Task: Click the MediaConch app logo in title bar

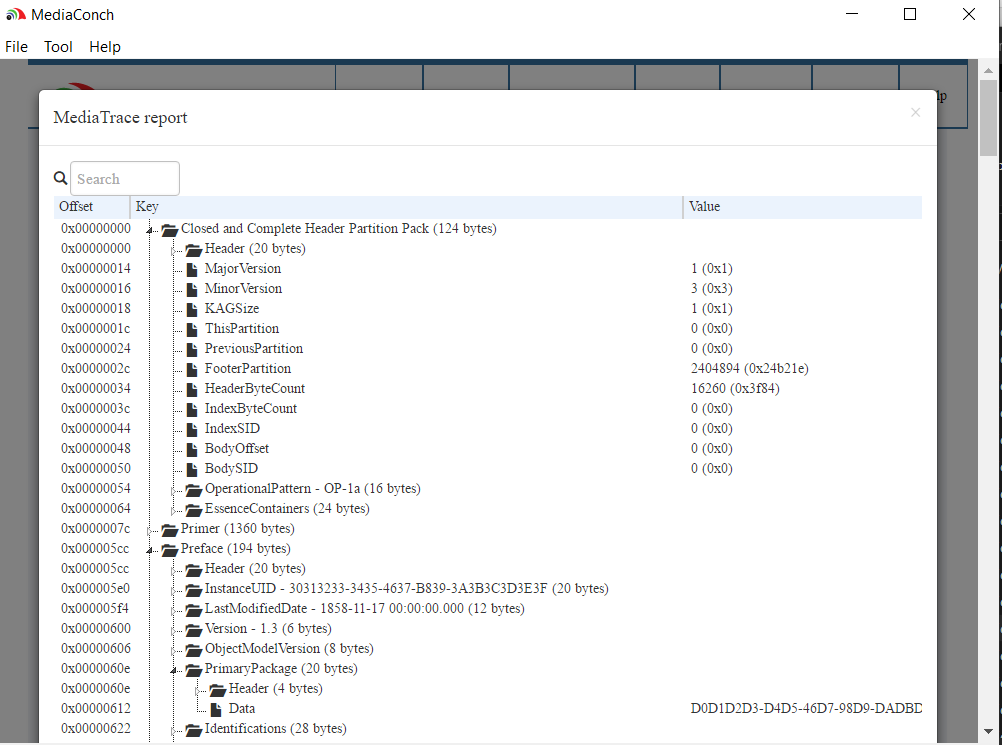Action: coord(16,14)
